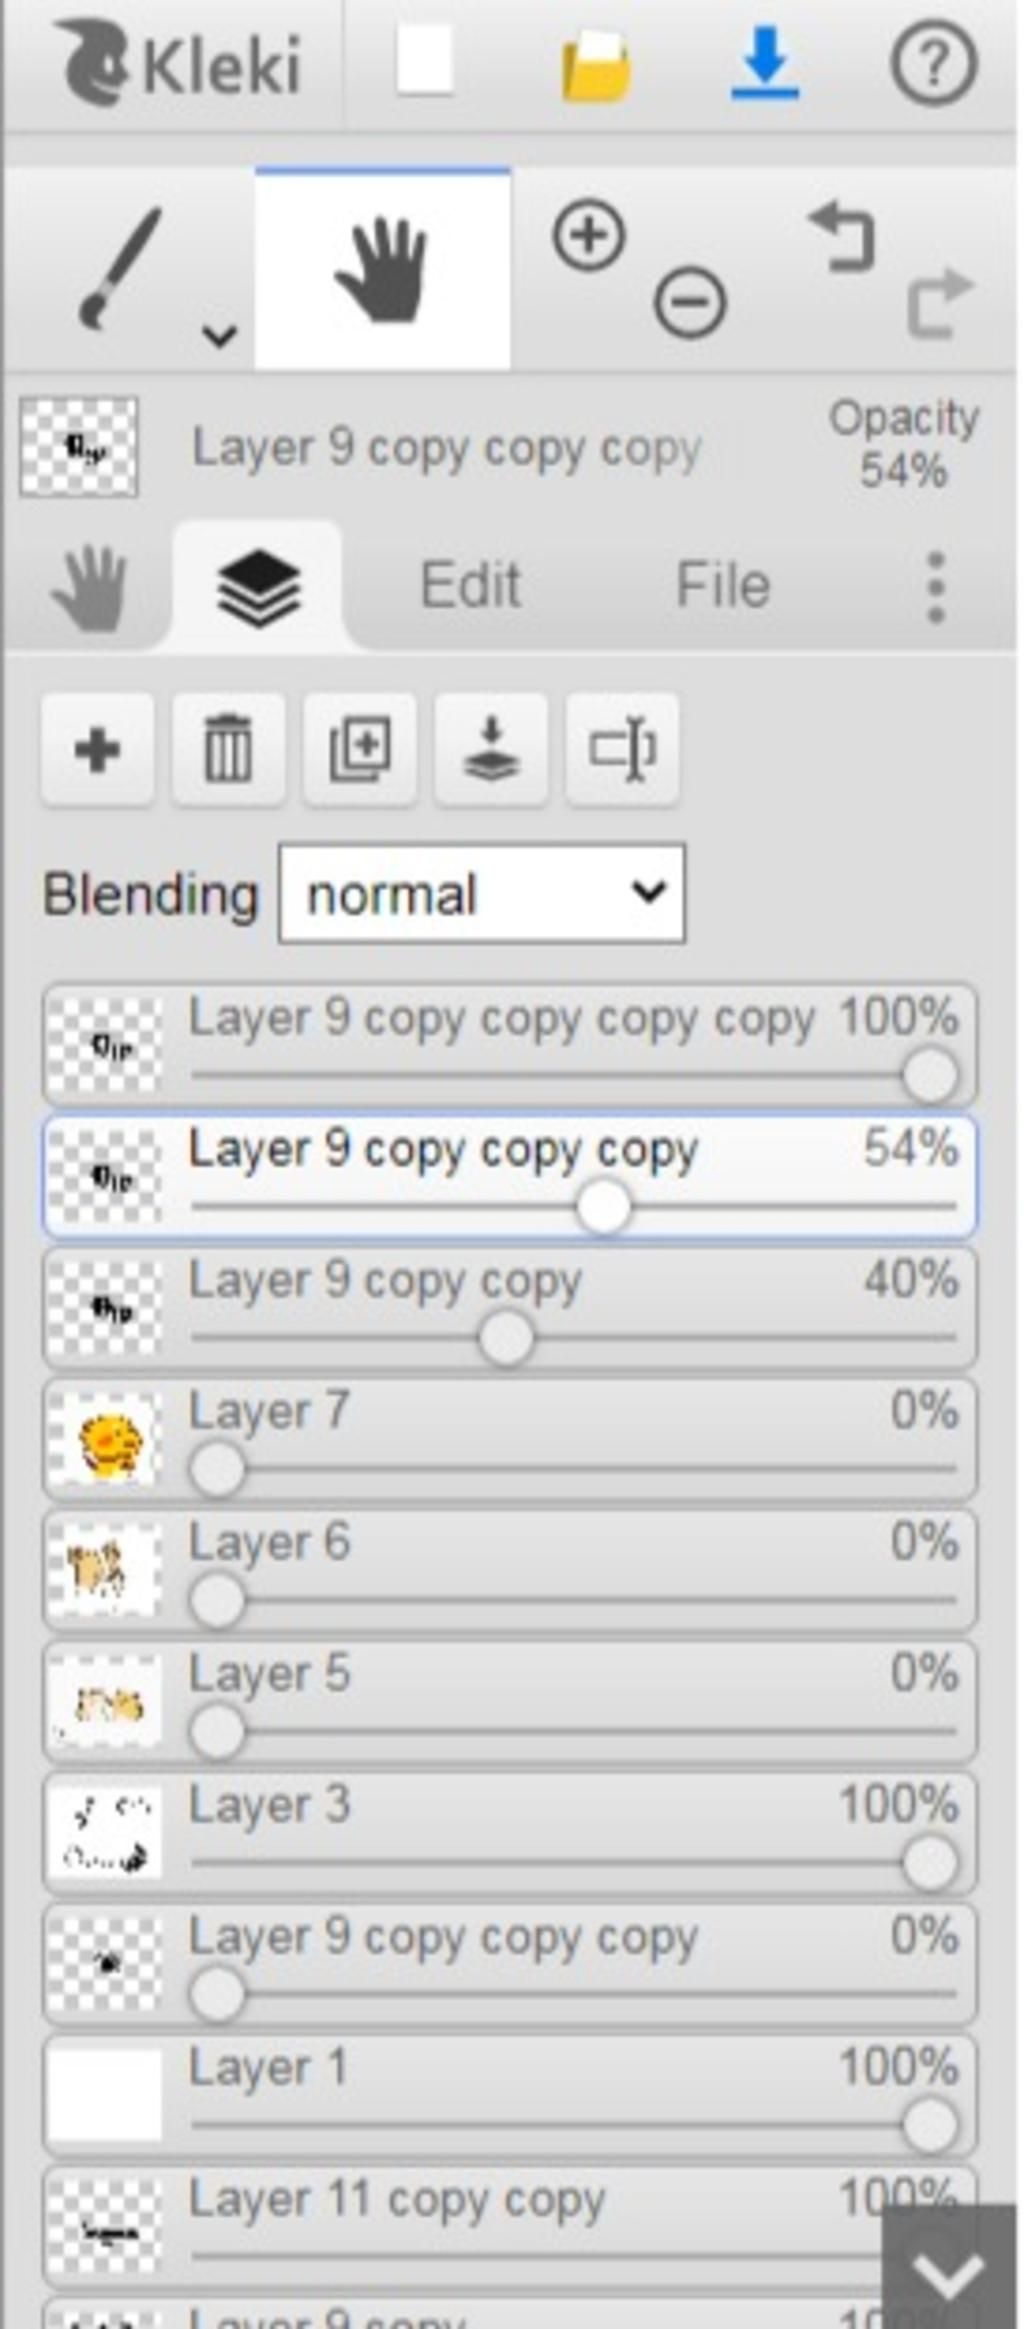Viewport: 1024px width, 2329px height.
Task: Select the Brush tool
Action: tap(118, 268)
